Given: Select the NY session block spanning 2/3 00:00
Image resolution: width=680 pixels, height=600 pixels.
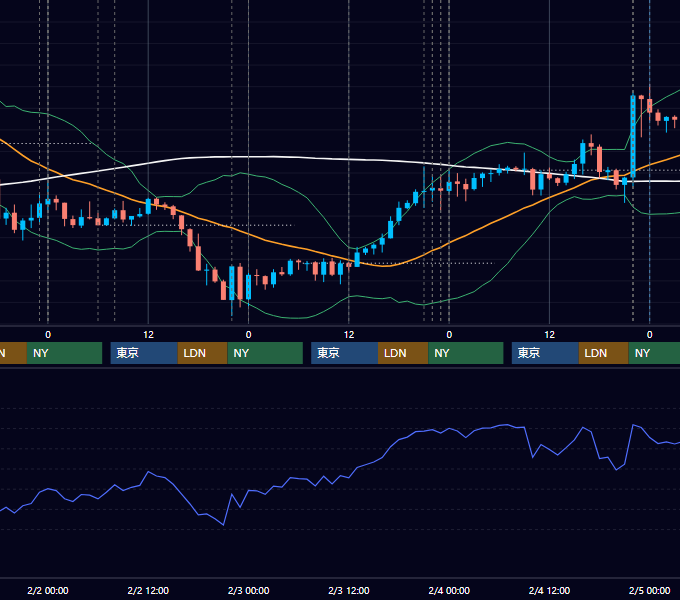Looking at the screenshot, I should tap(265, 353).
